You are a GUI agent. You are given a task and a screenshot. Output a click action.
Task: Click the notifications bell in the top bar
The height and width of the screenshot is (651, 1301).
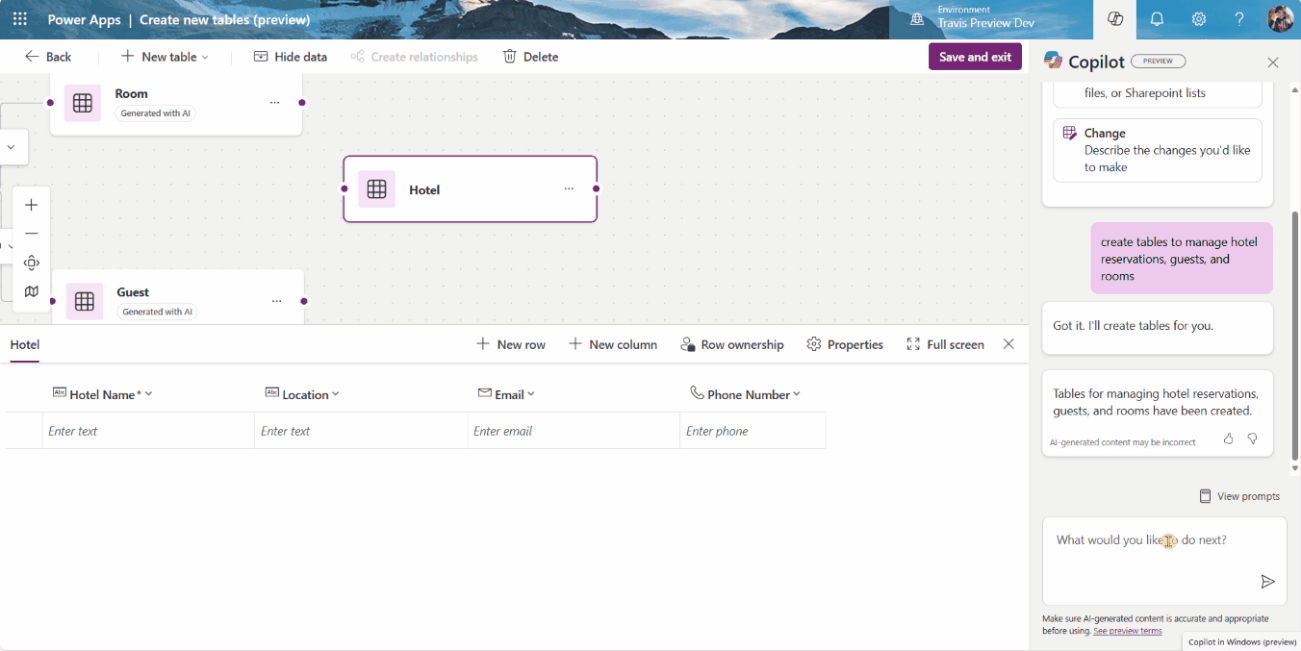(1156, 19)
